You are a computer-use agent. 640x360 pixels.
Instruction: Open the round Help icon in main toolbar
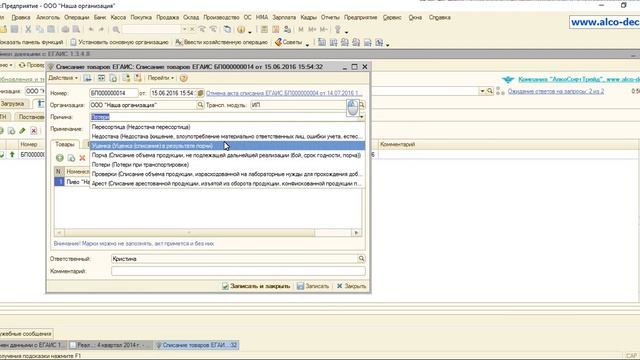pos(241,29)
